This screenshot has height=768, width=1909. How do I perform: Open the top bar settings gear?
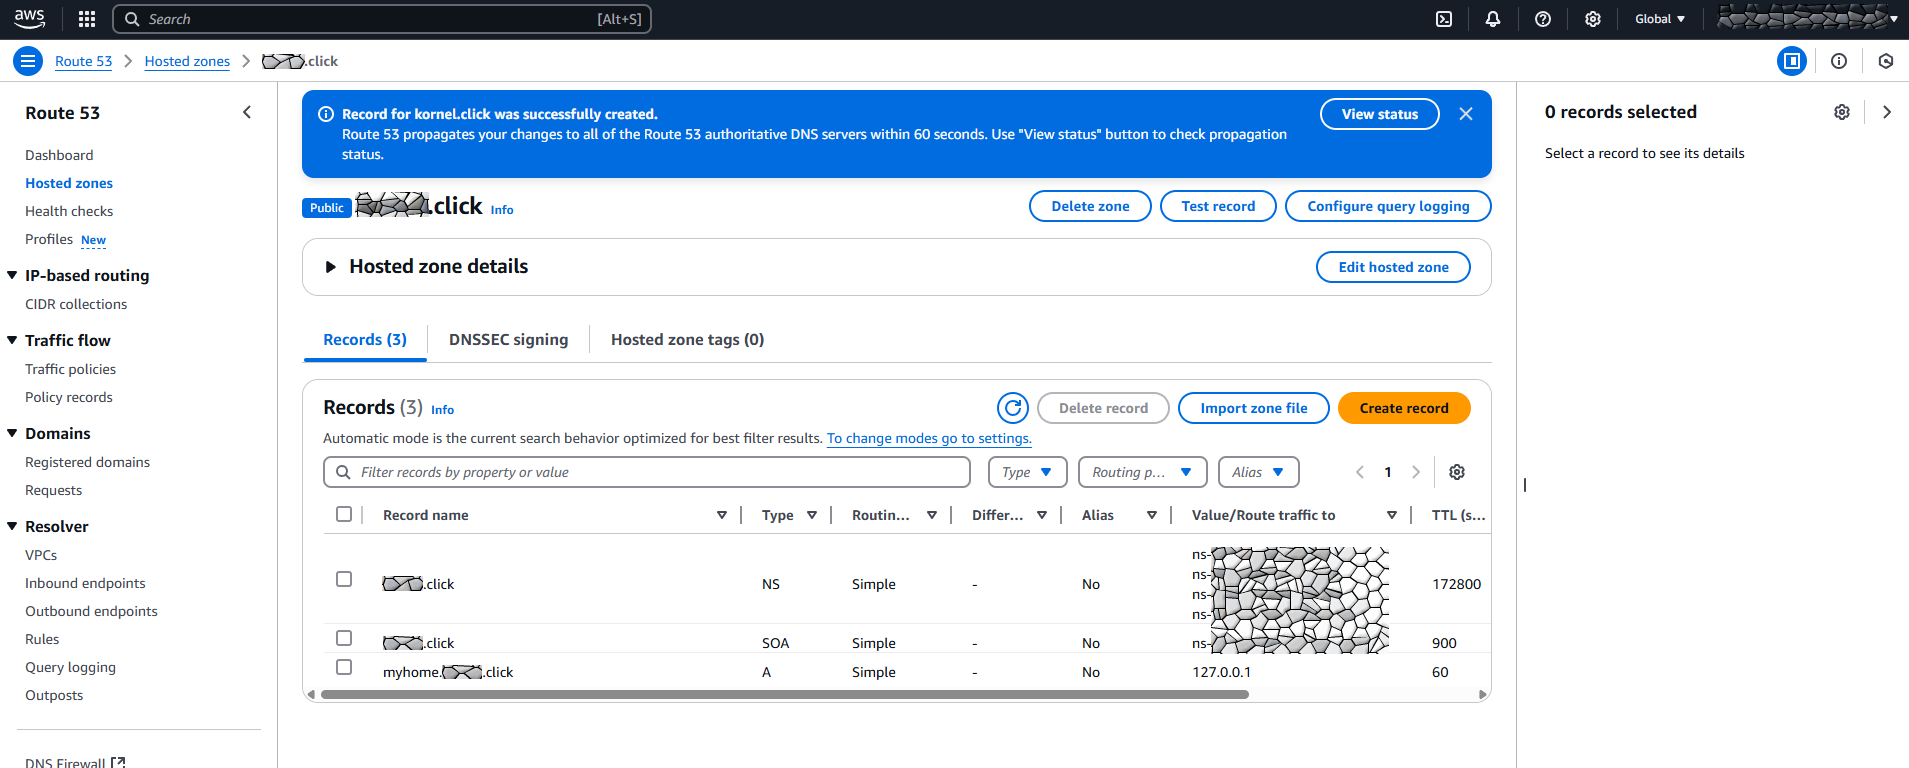point(1593,19)
